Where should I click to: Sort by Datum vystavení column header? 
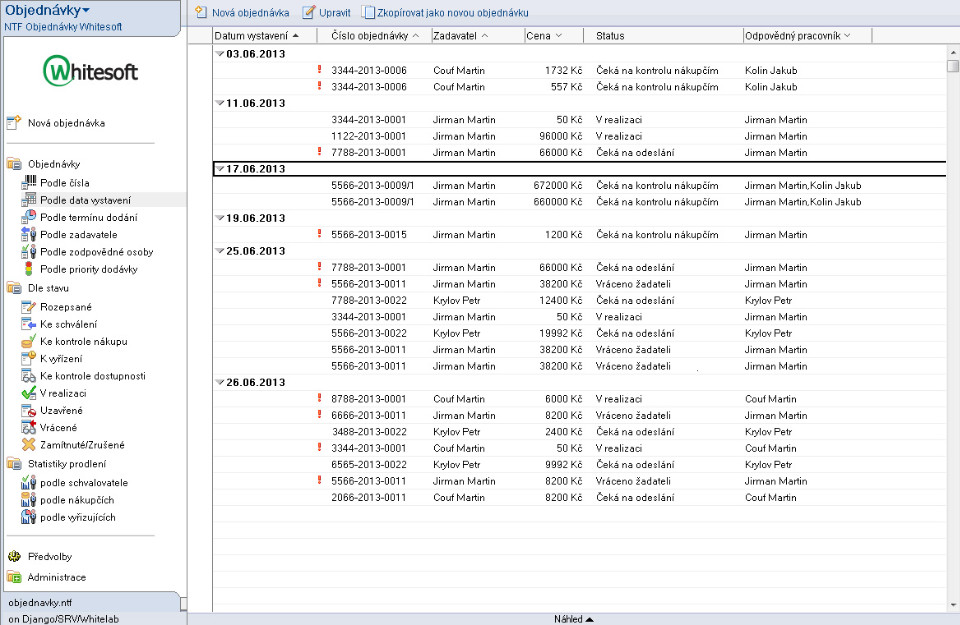click(x=256, y=36)
